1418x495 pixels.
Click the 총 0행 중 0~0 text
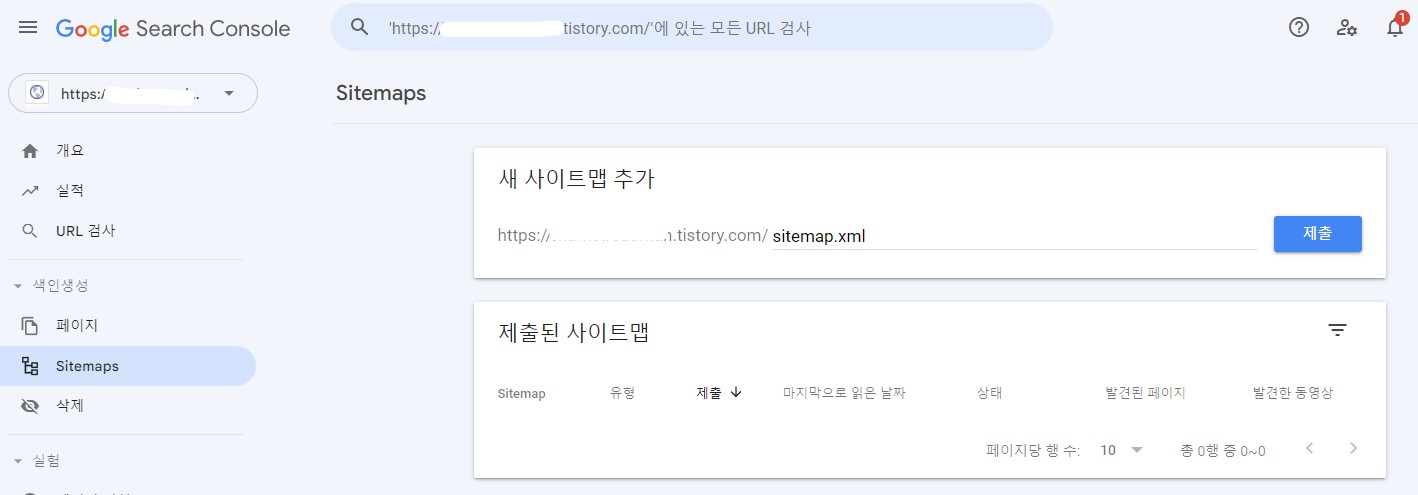point(1222,451)
